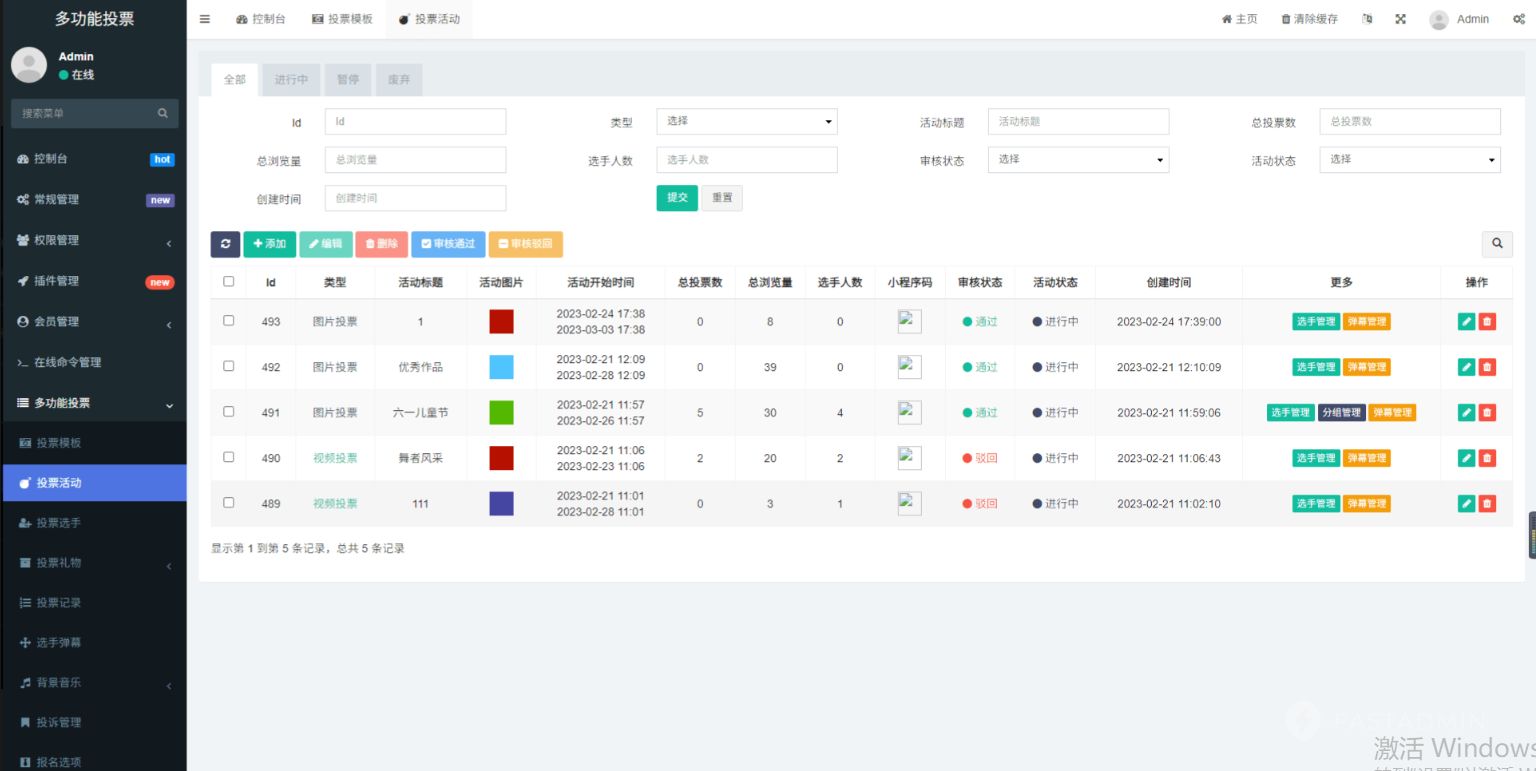
Task: Click green activity image in row 491
Action: pos(501,412)
